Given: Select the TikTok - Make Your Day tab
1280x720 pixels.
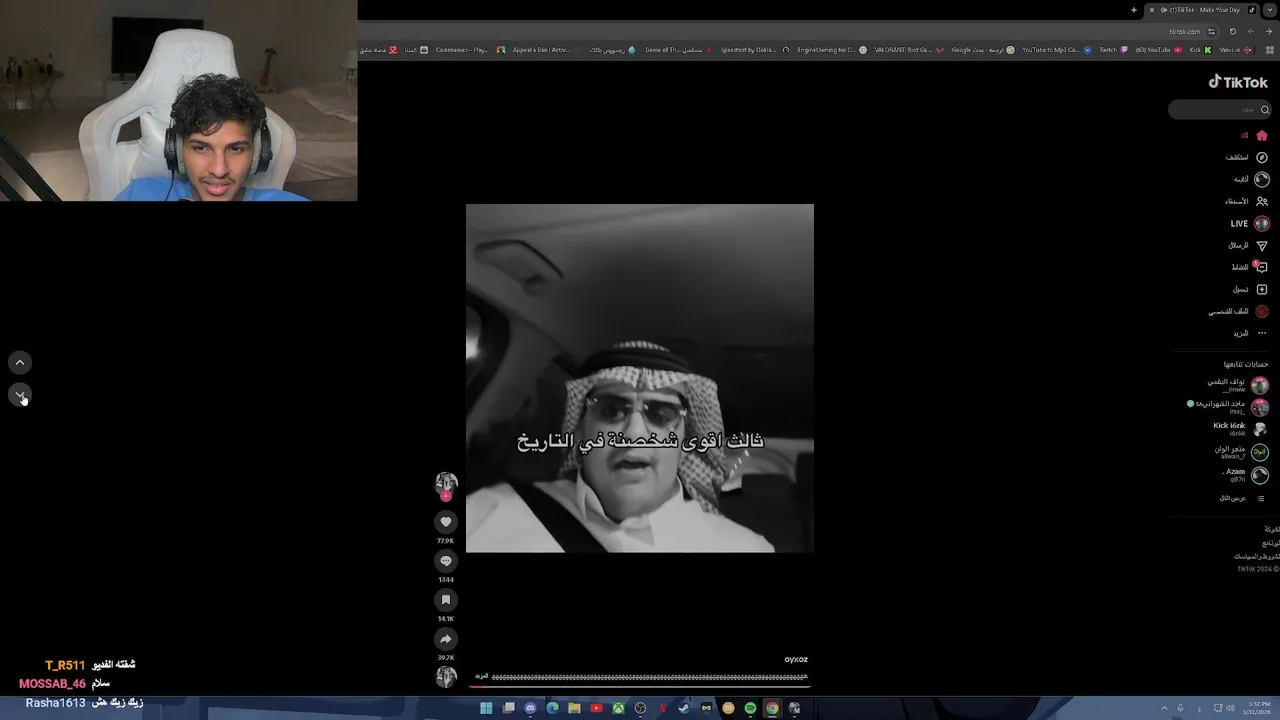Looking at the screenshot, I should [x=1204, y=10].
